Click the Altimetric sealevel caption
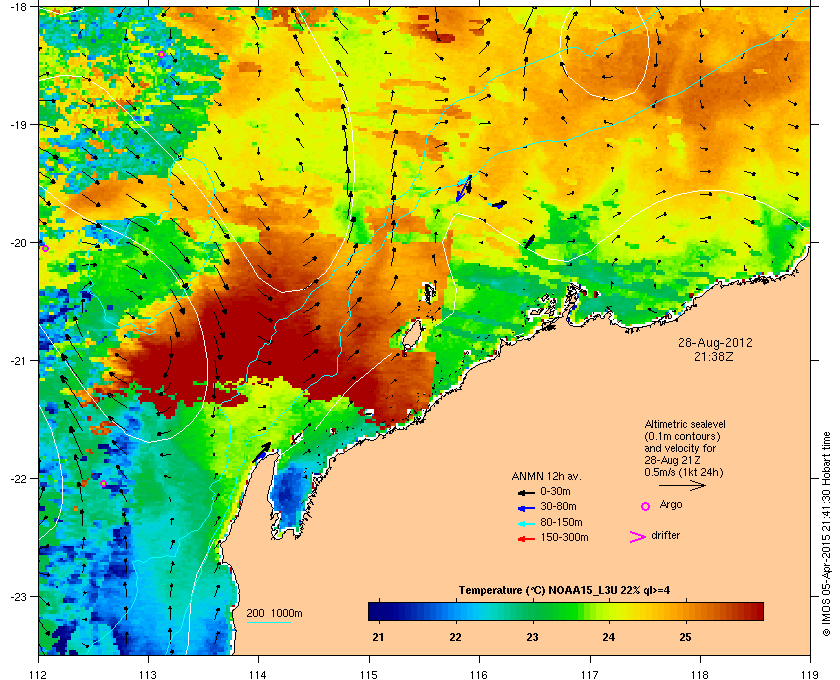This screenshot has height=680, width=840. coord(685,449)
